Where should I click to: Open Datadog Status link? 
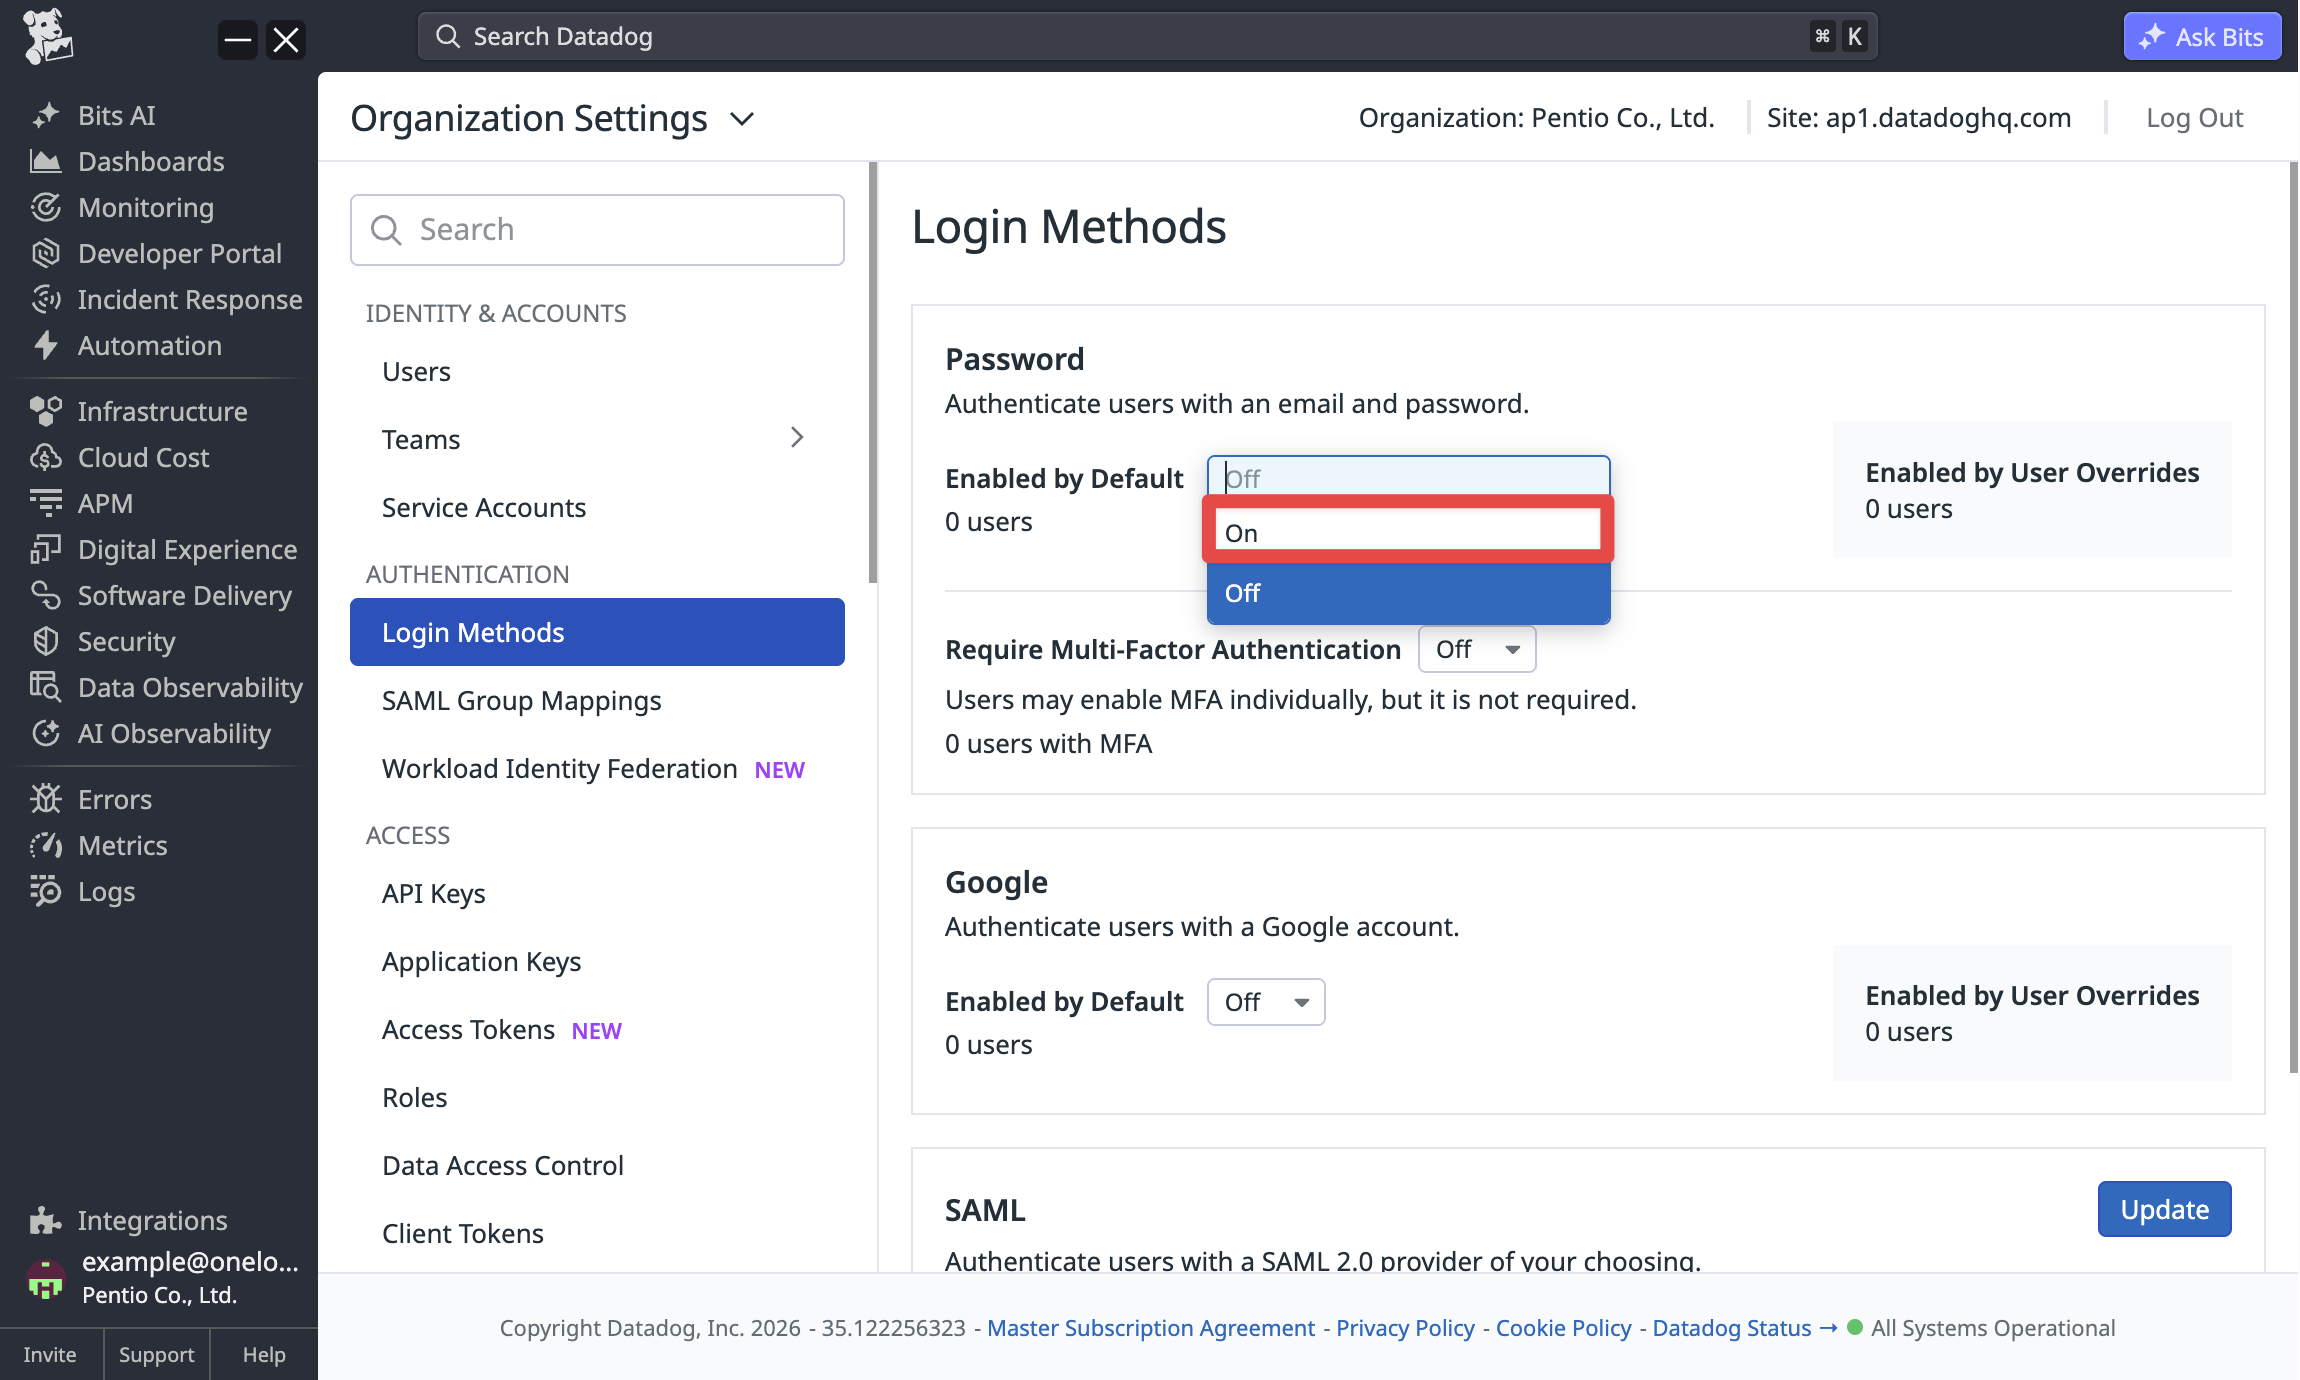(1745, 1328)
